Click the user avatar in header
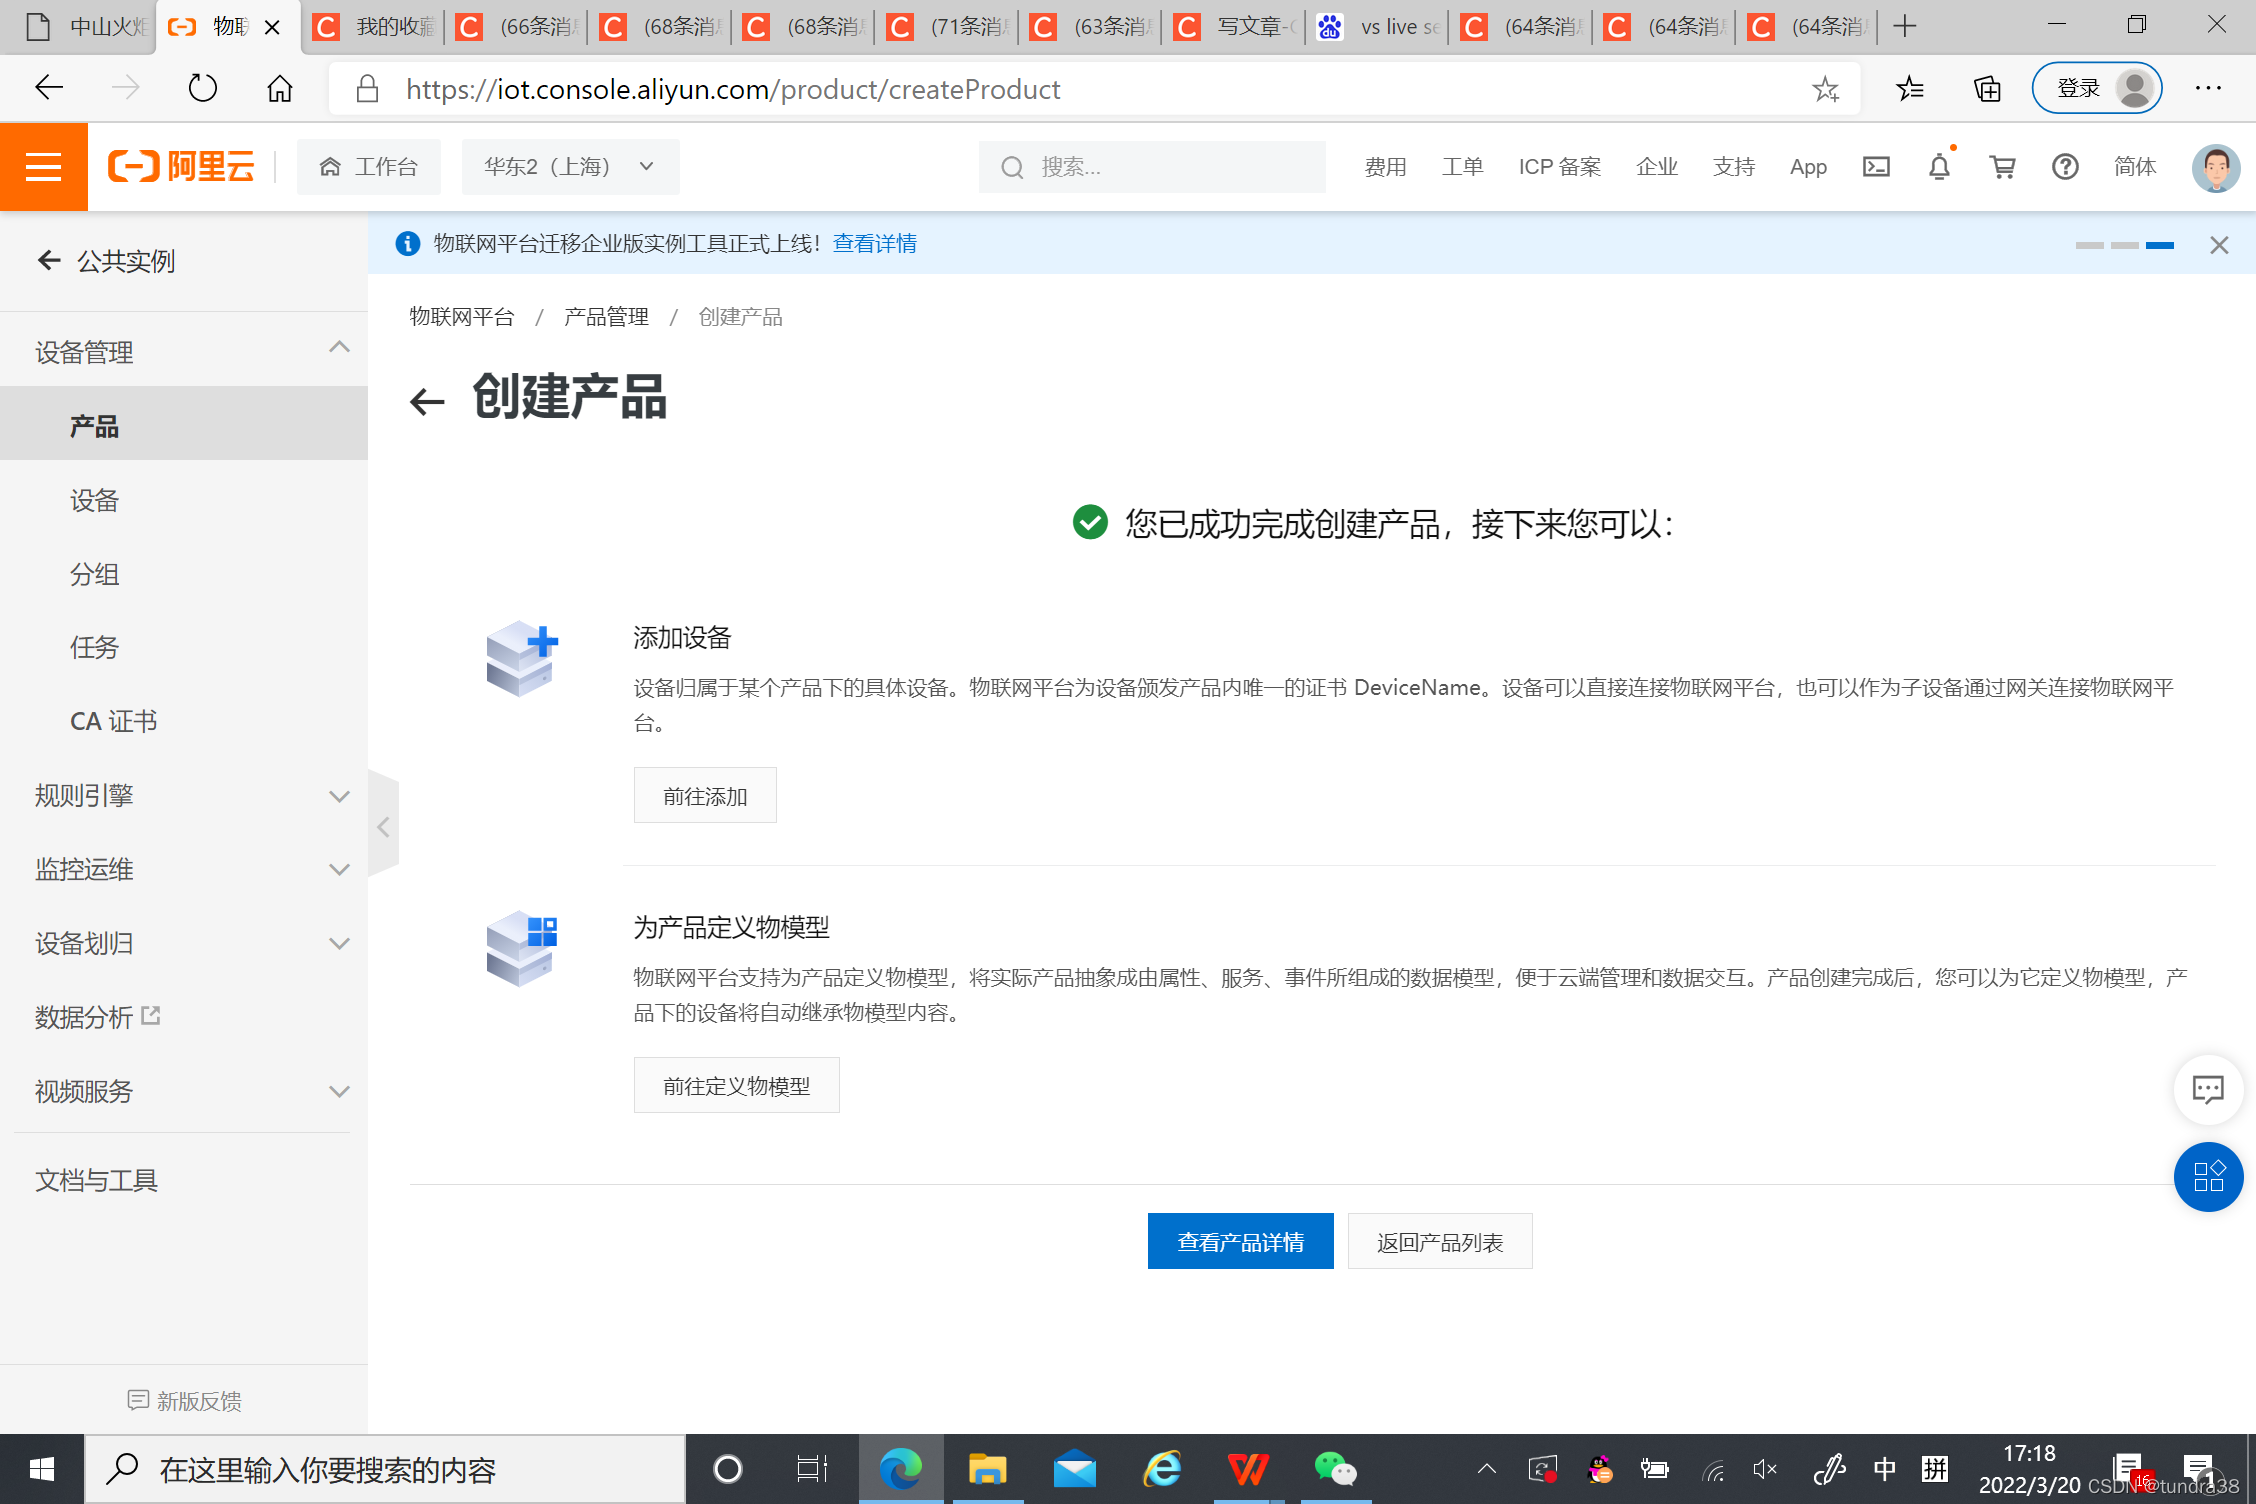This screenshot has width=2256, height=1504. (x=2215, y=167)
